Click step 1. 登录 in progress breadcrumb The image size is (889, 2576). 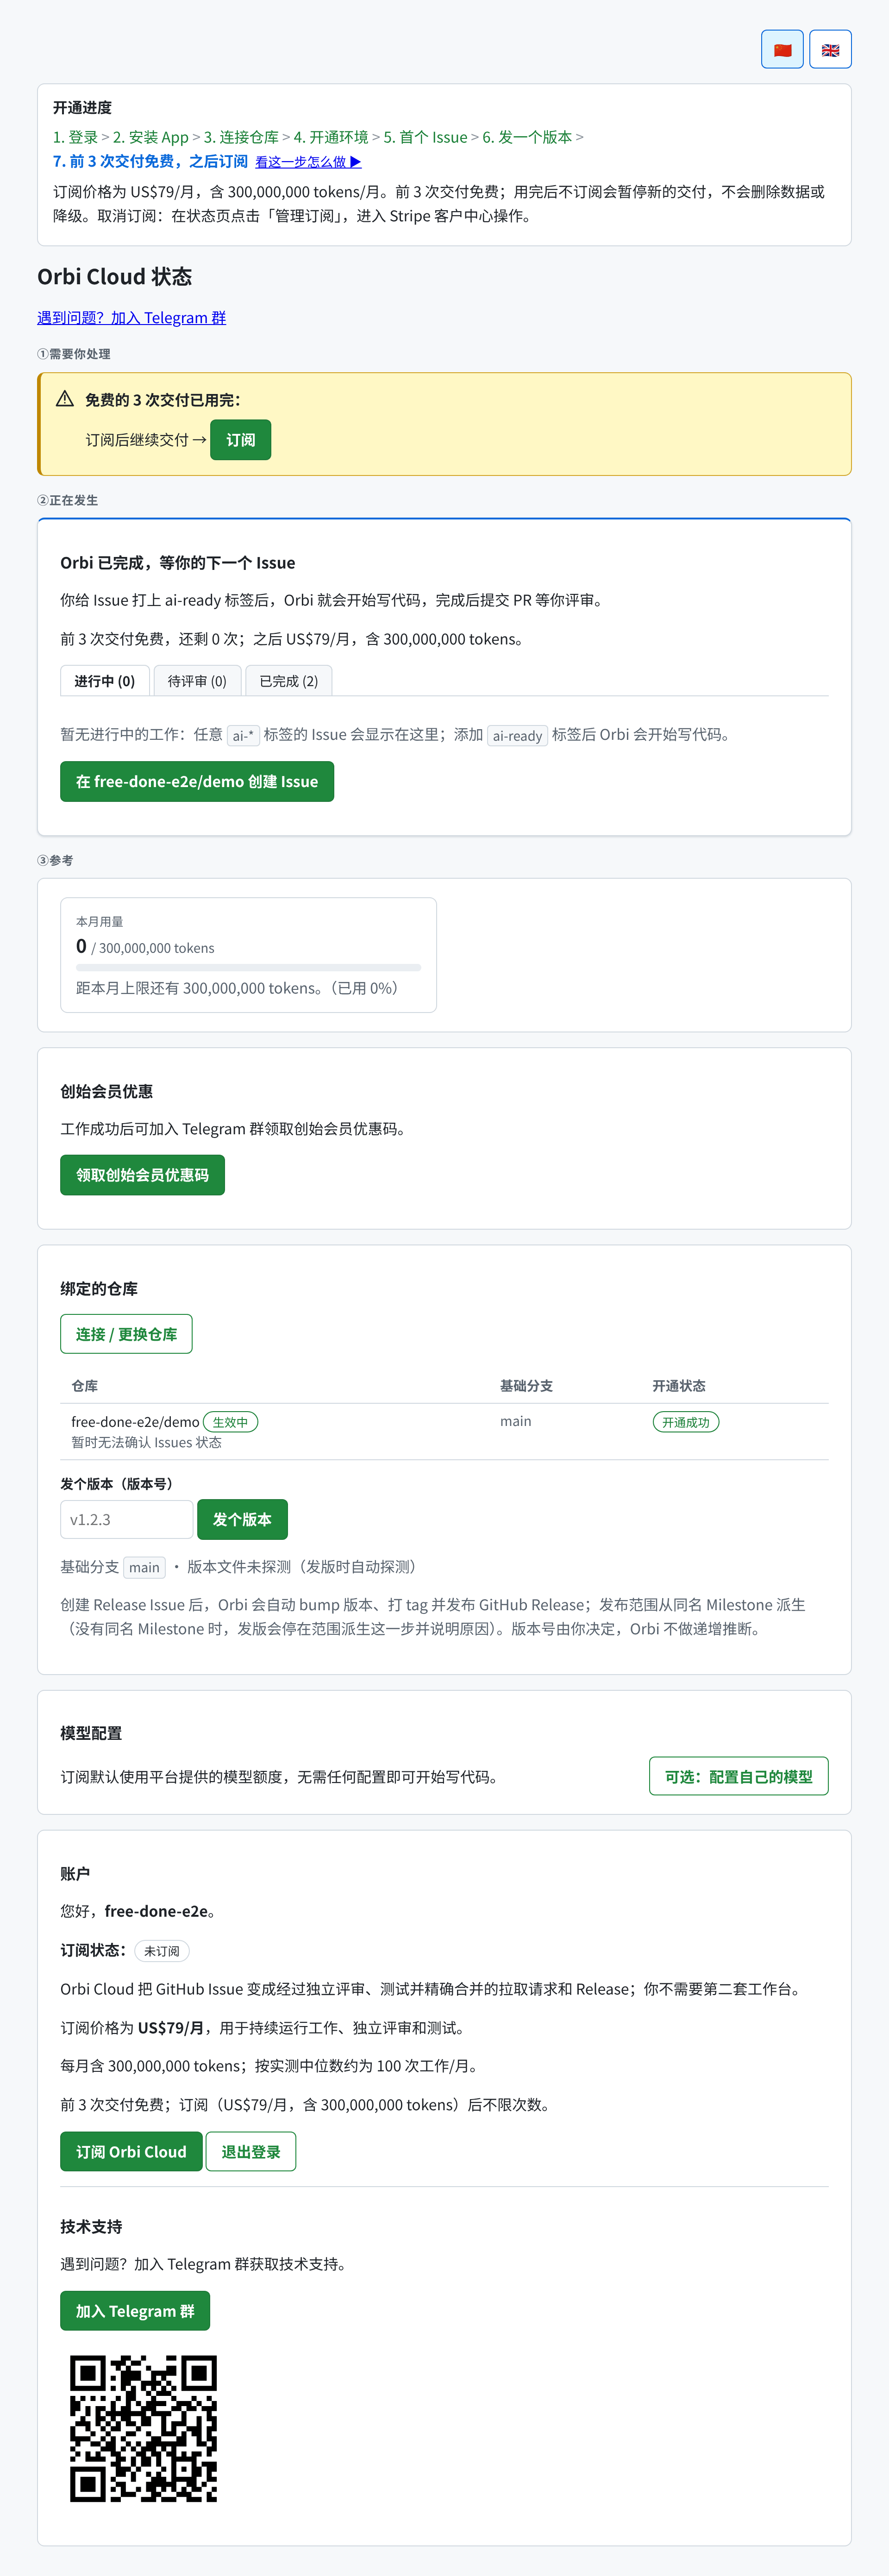tap(75, 137)
